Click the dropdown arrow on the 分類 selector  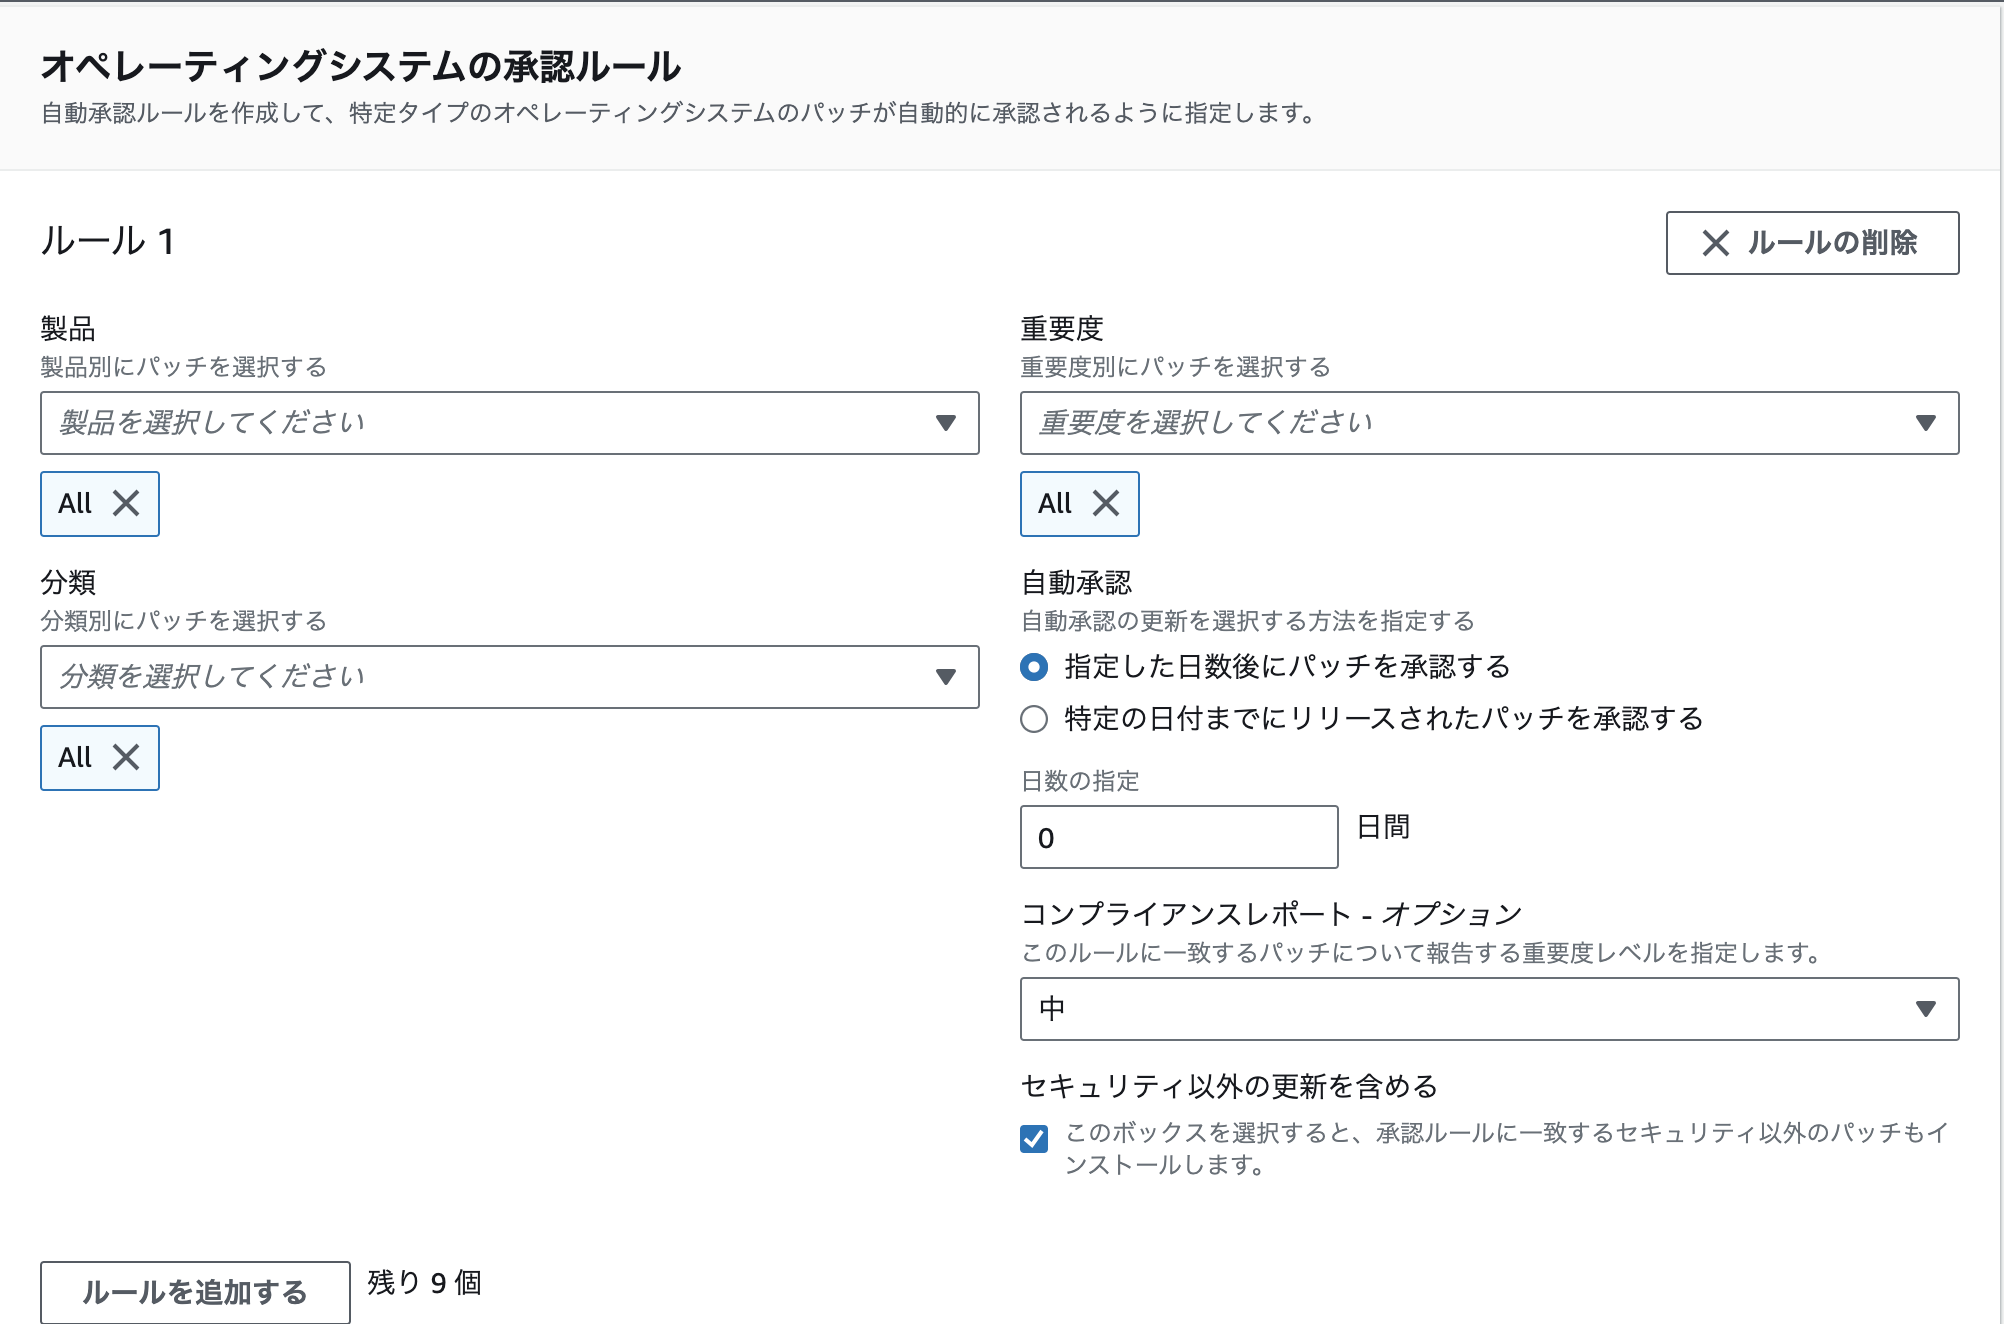[944, 677]
